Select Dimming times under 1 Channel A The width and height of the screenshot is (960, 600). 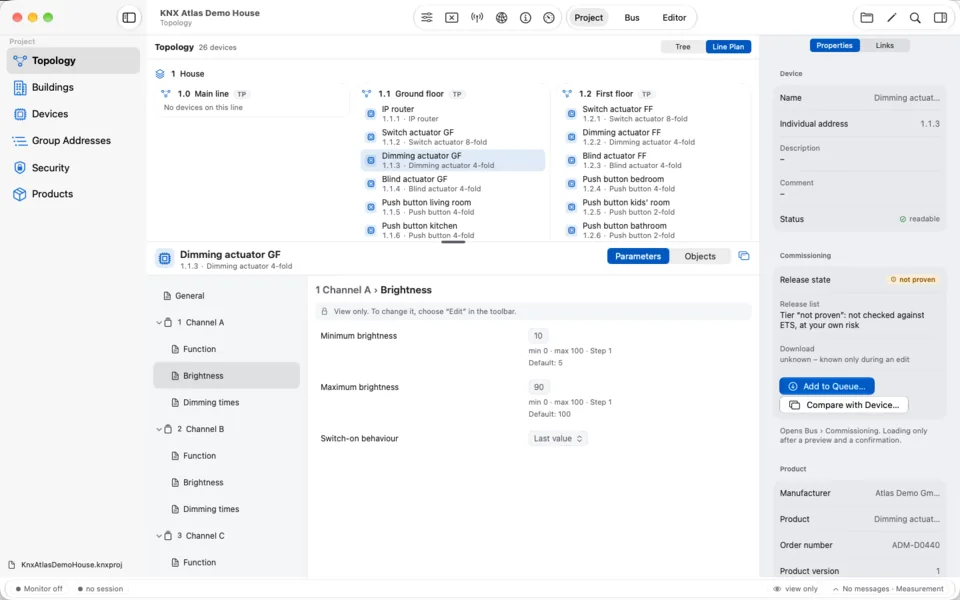pos(227,402)
